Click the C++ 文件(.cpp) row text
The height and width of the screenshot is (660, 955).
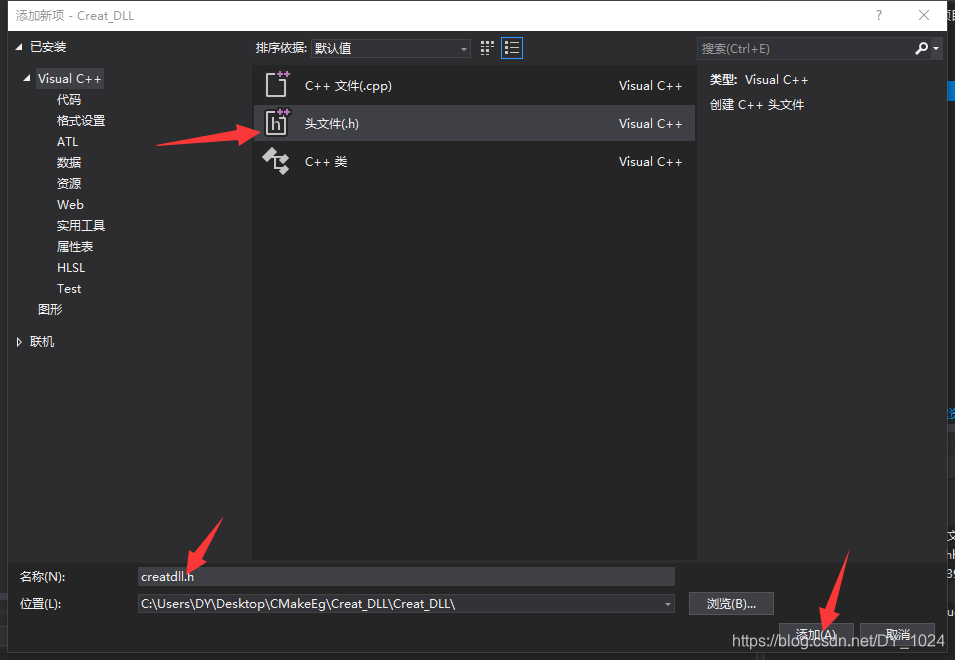pyautogui.click(x=348, y=86)
